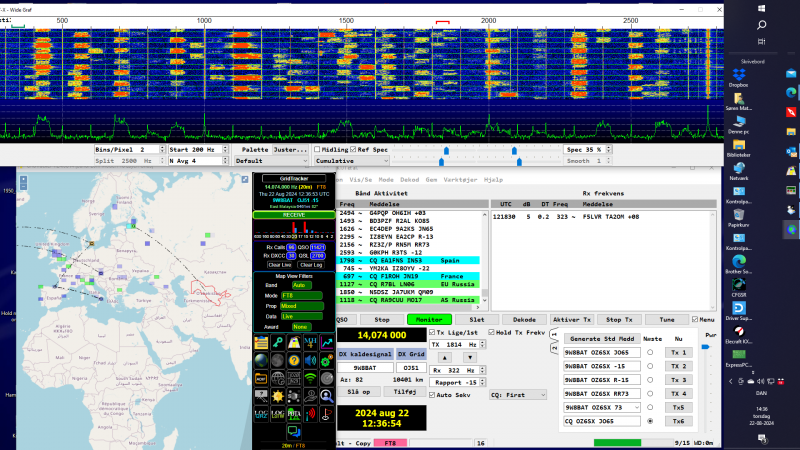Viewport: 800px width, 450px height.
Task: Click the yellow question mark help icon
Action: [295, 360]
